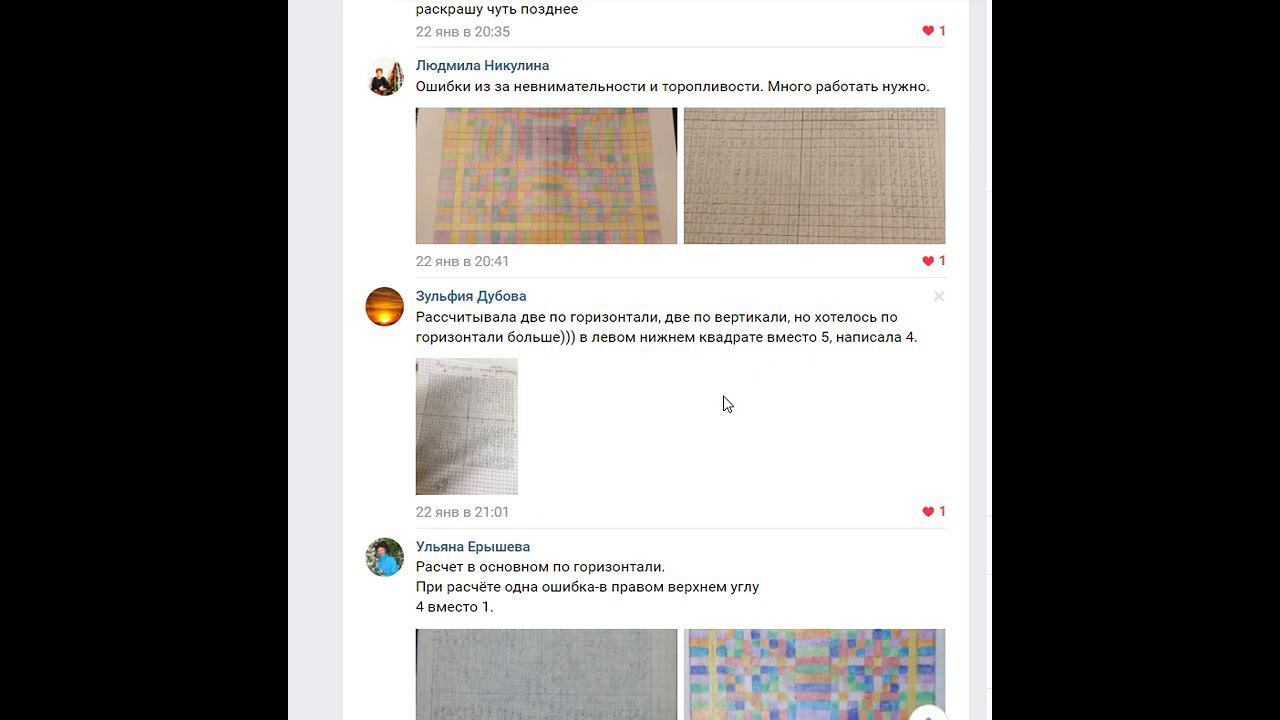Open Ульяна's gray calculation sheet photo
This screenshot has width=1280, height=720.
(x=546, y=674)
